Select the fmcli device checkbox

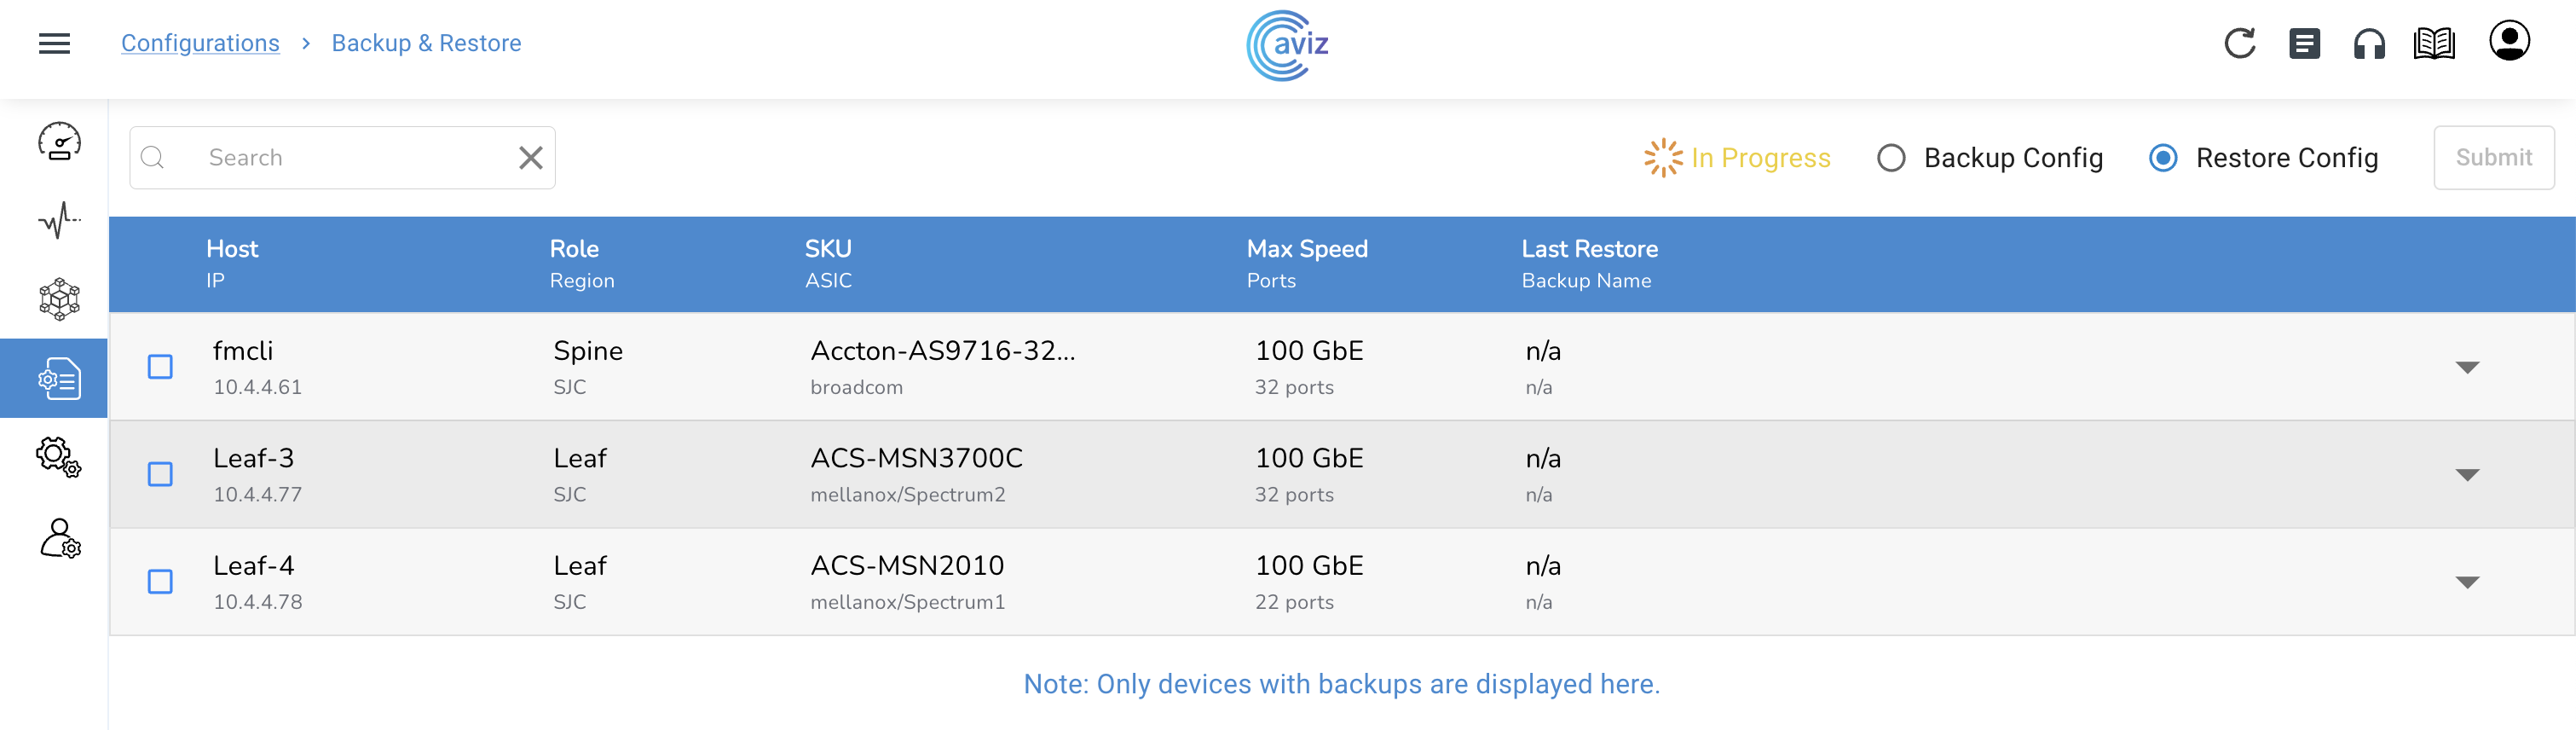click(160, 367)
